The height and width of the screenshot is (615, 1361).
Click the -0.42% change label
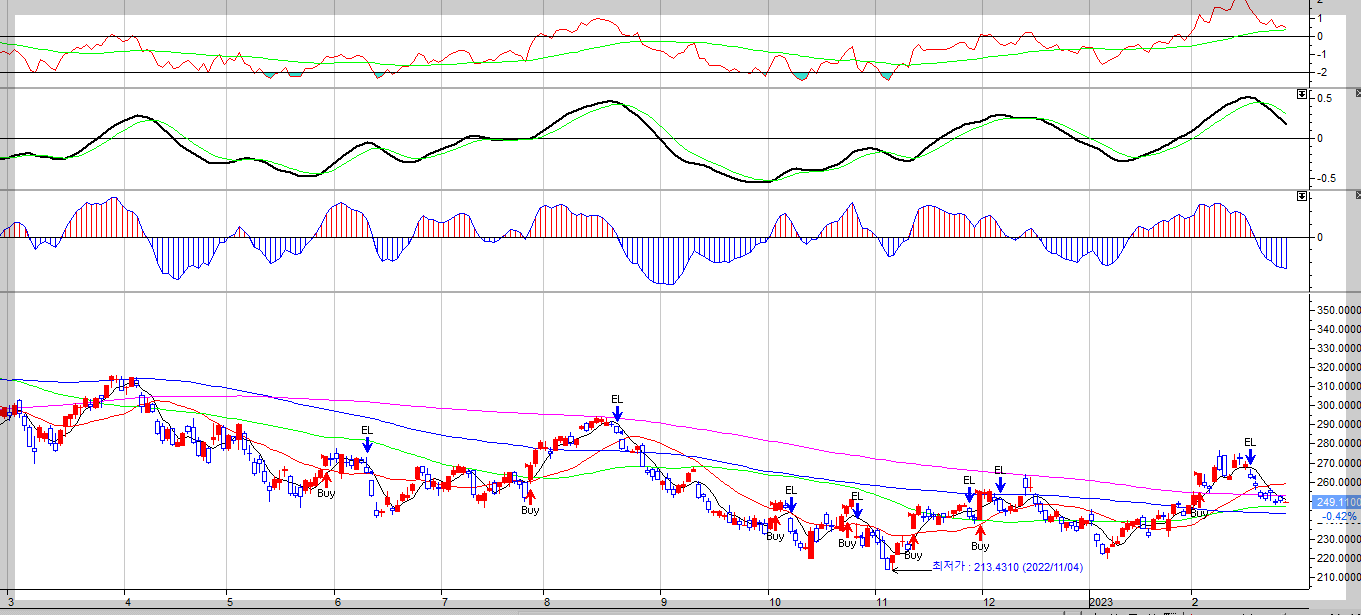(x=1339, y=517)
